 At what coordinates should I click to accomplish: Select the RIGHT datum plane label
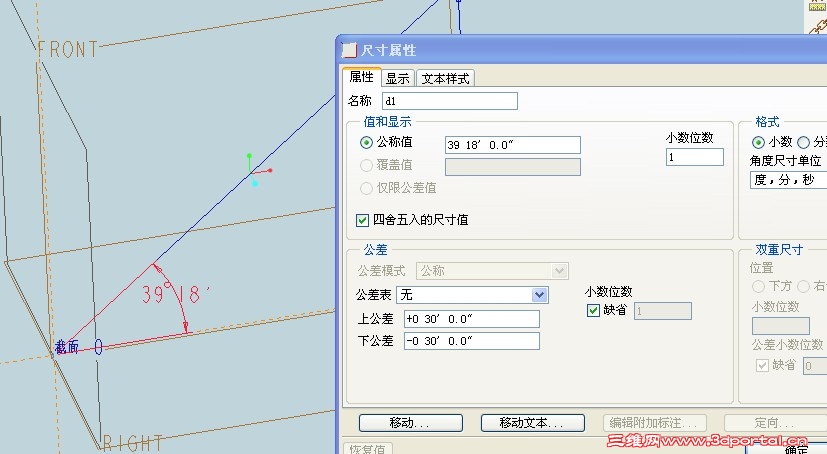[x=133, y=443]
